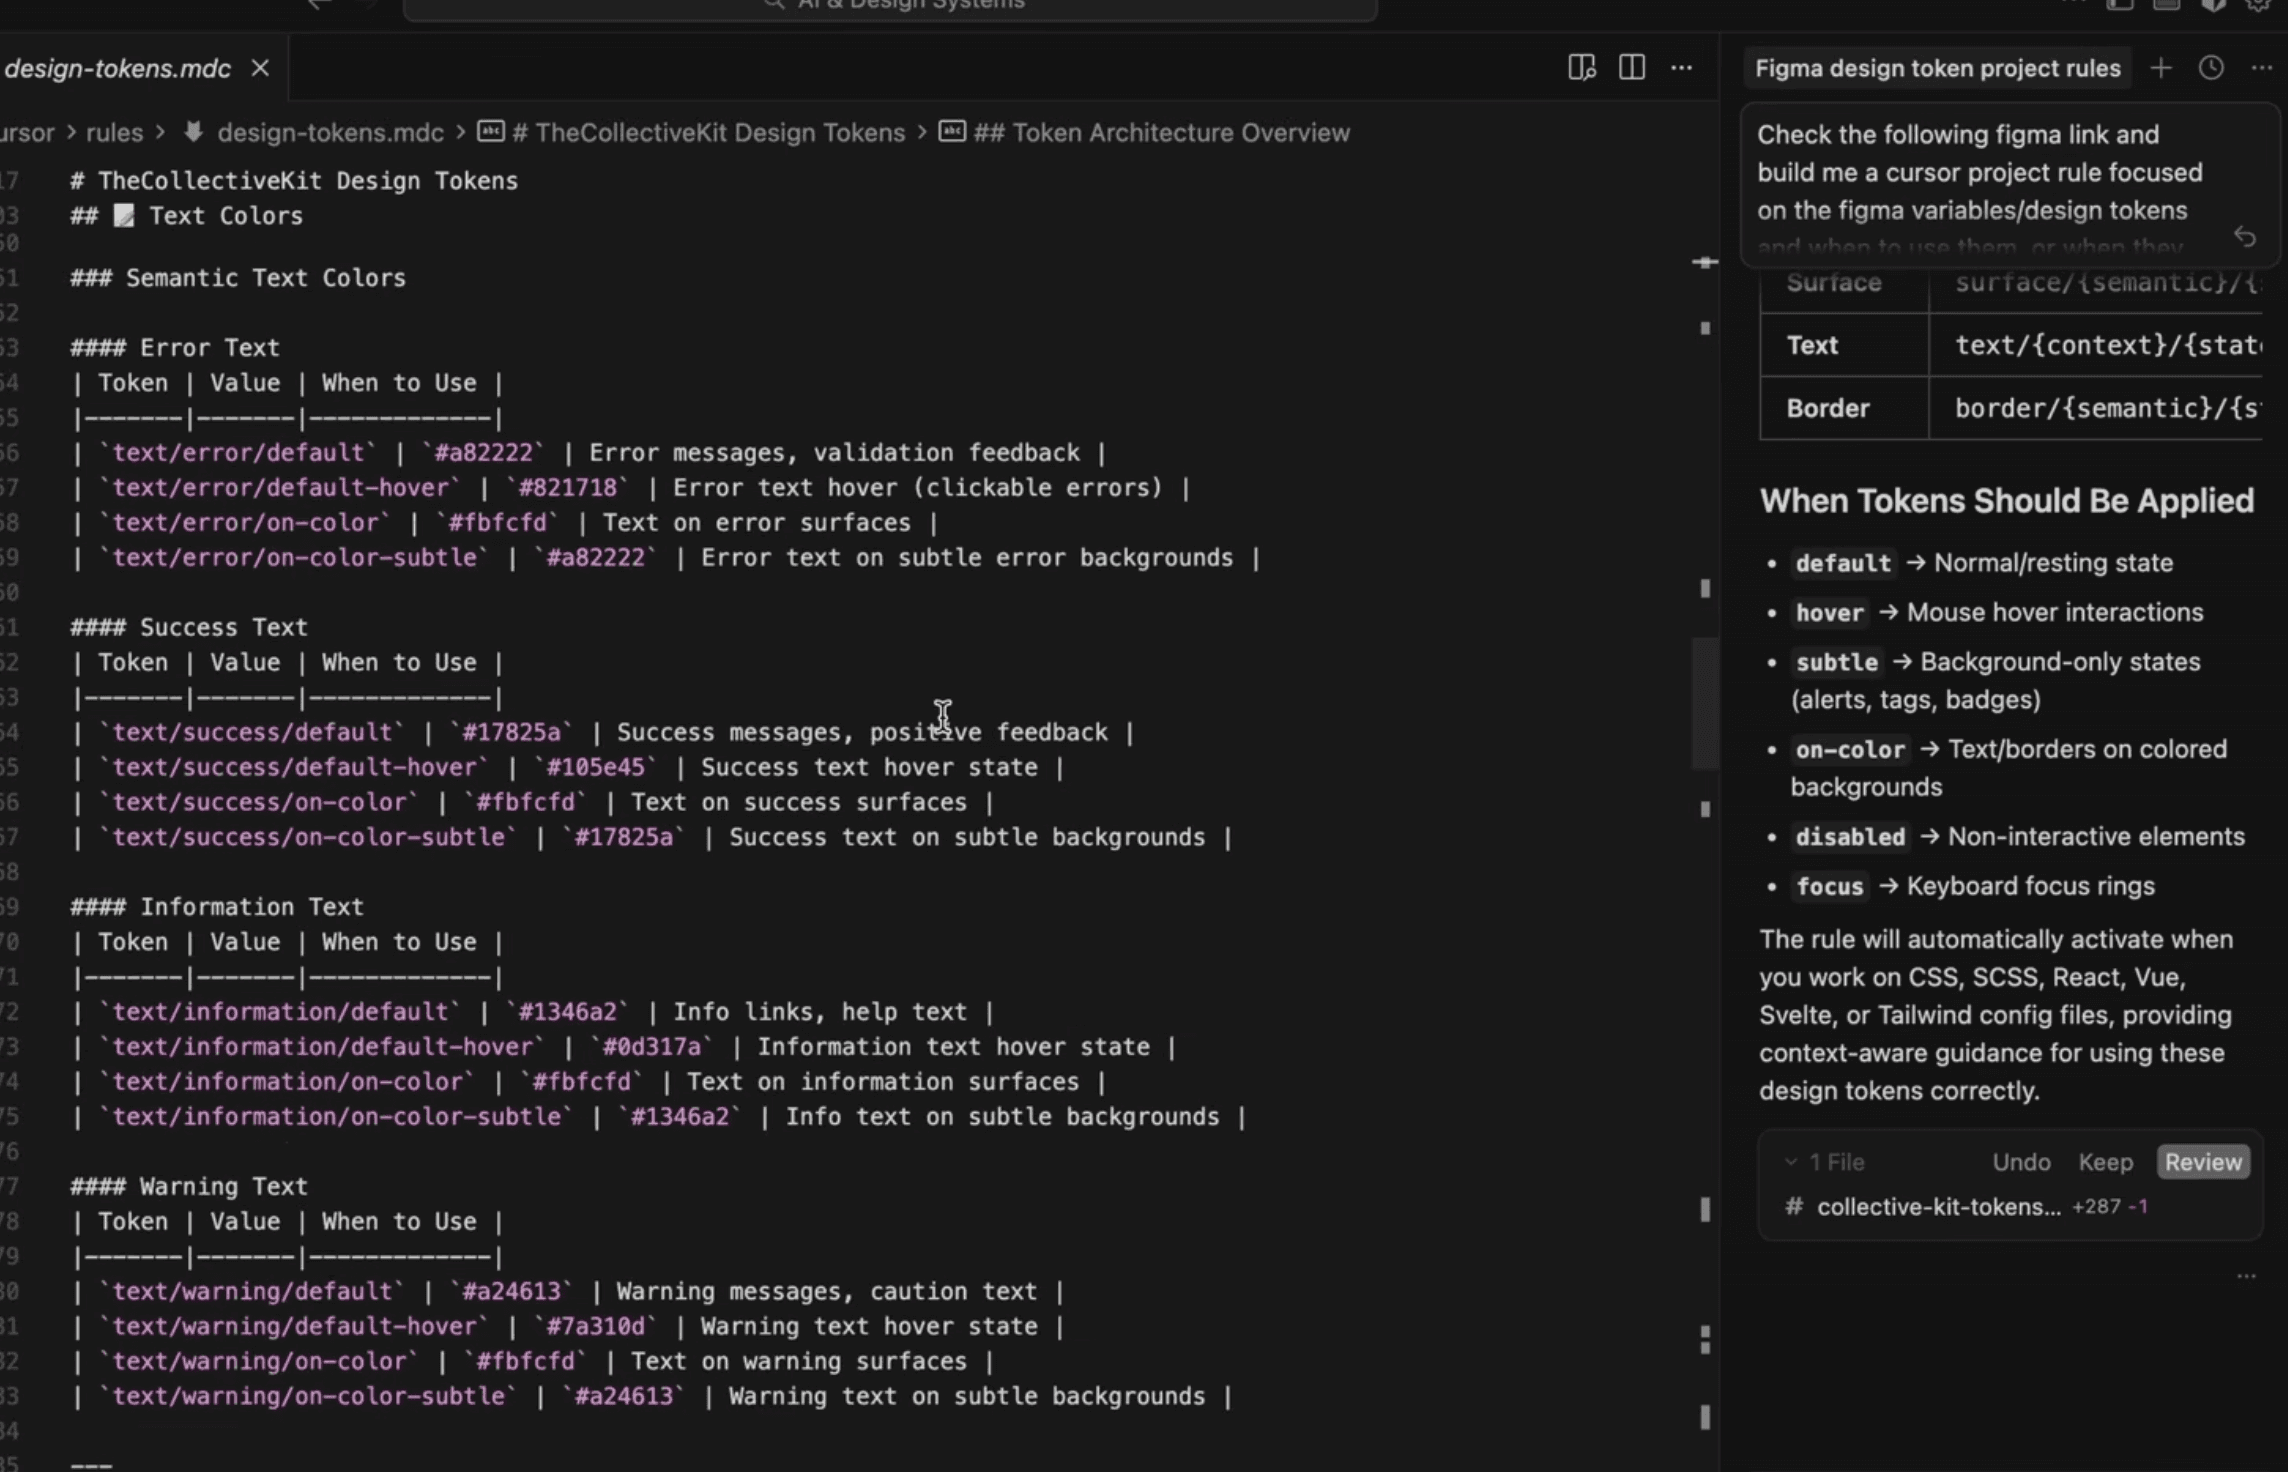Open editor more actions menu
This screenshot has height=1472, width=2288.
coord(1682,68)
